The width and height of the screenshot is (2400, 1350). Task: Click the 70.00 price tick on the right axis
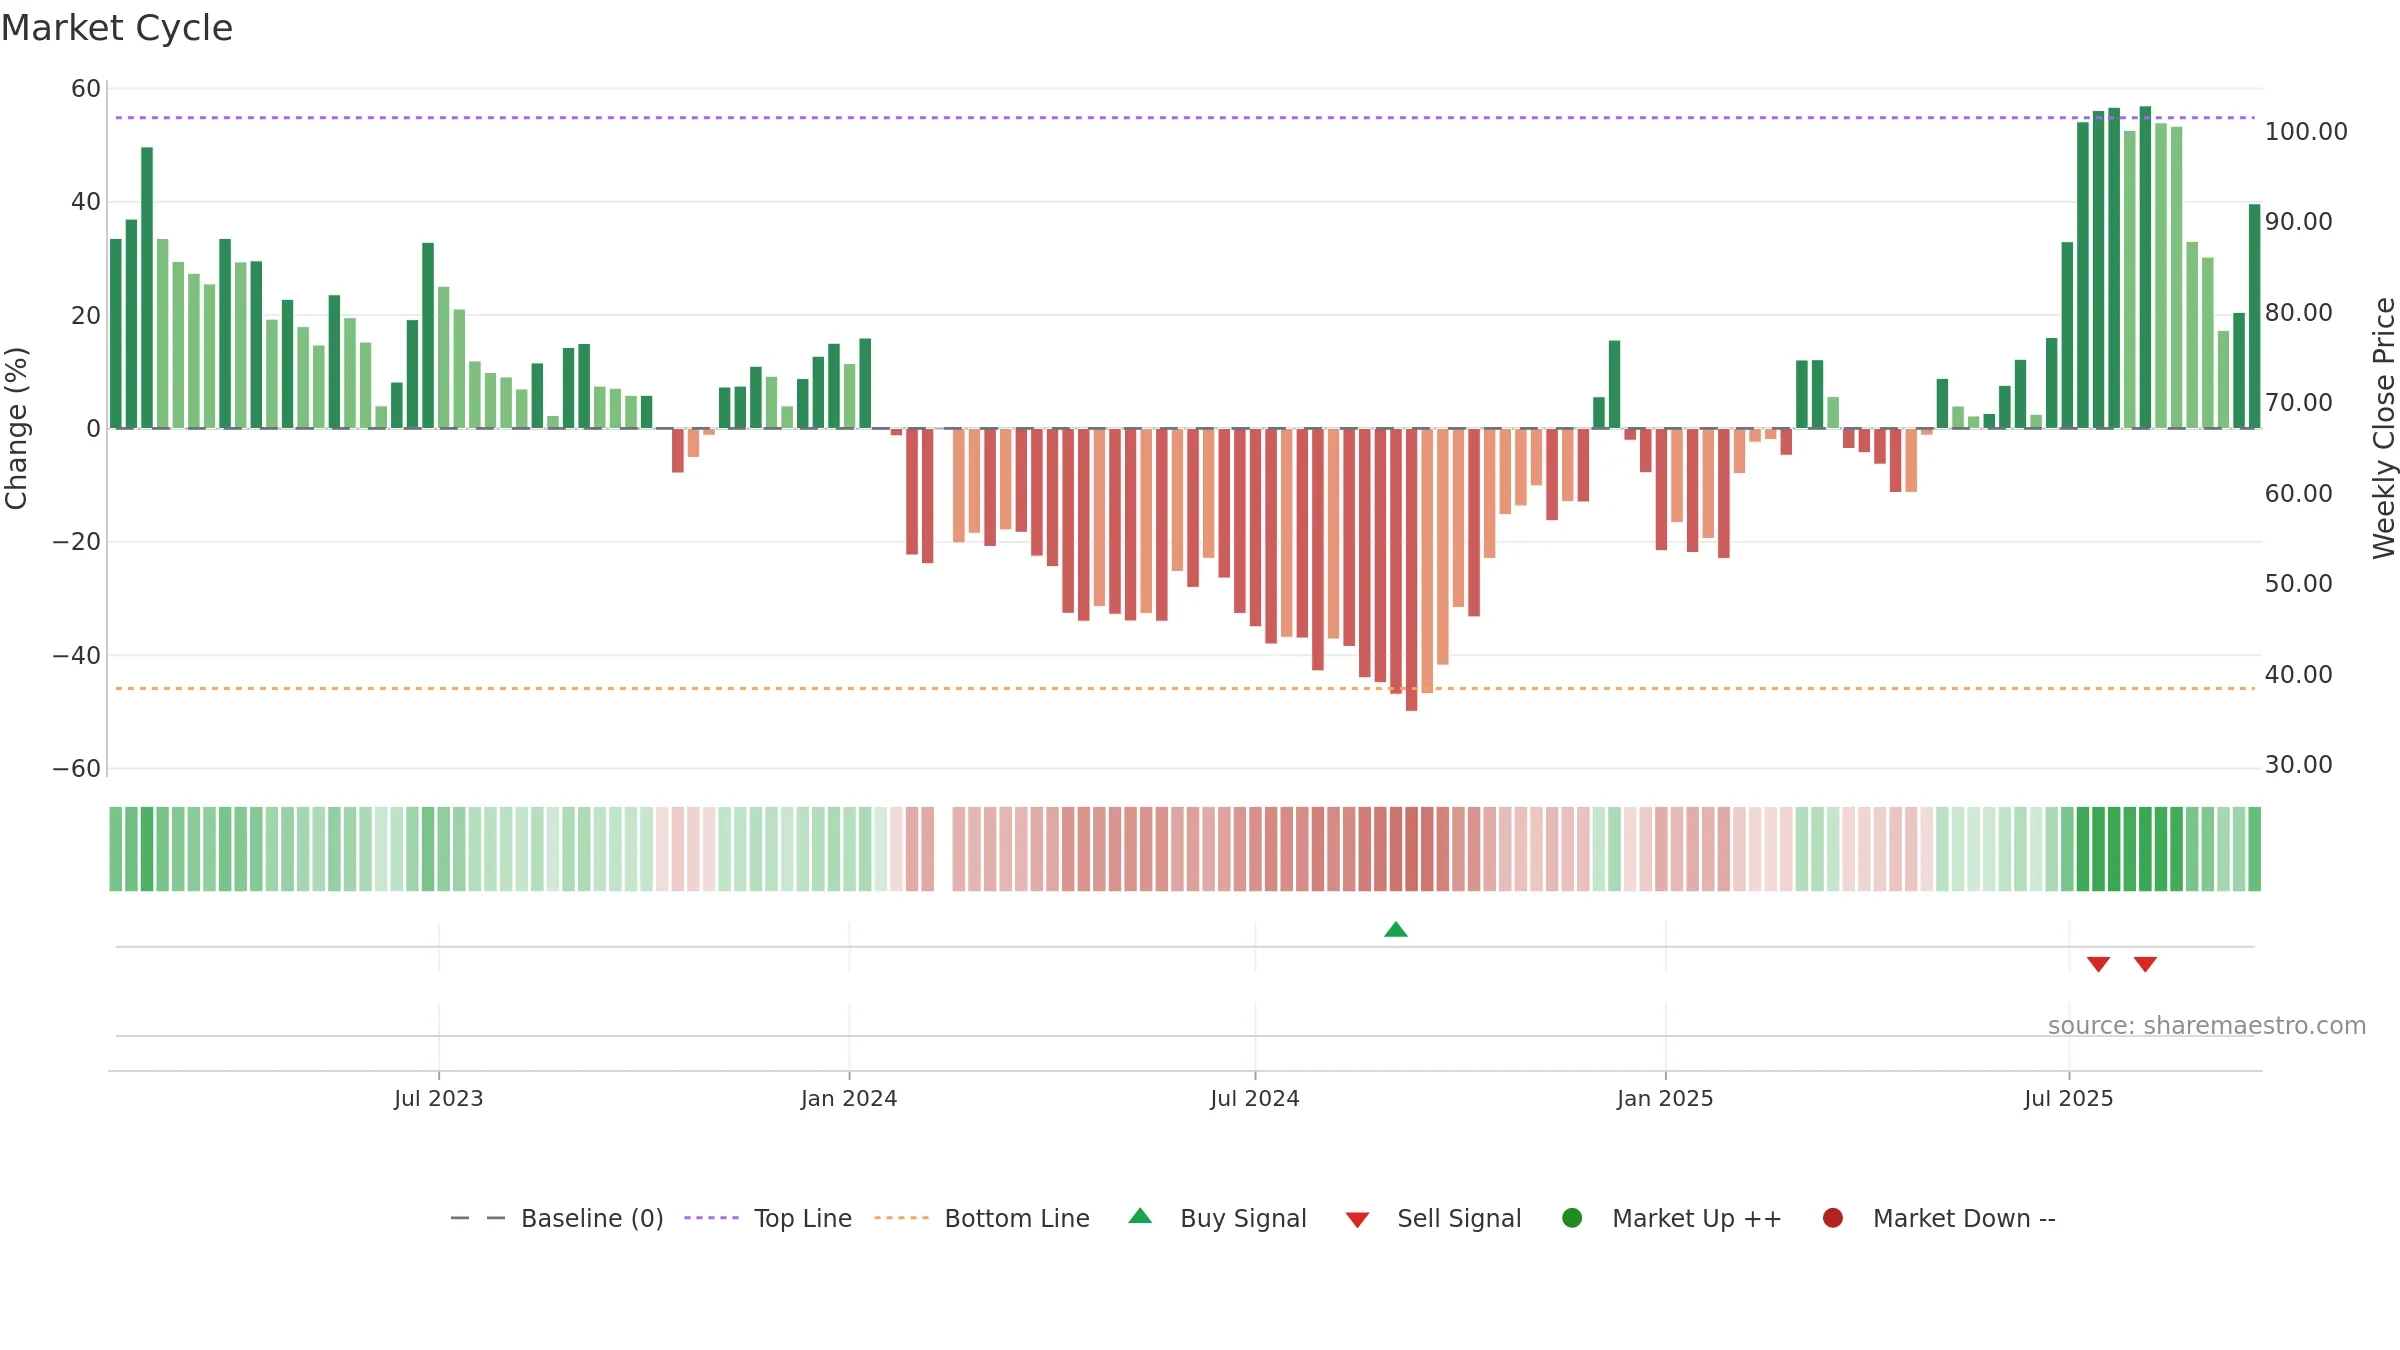[2298, 402]
